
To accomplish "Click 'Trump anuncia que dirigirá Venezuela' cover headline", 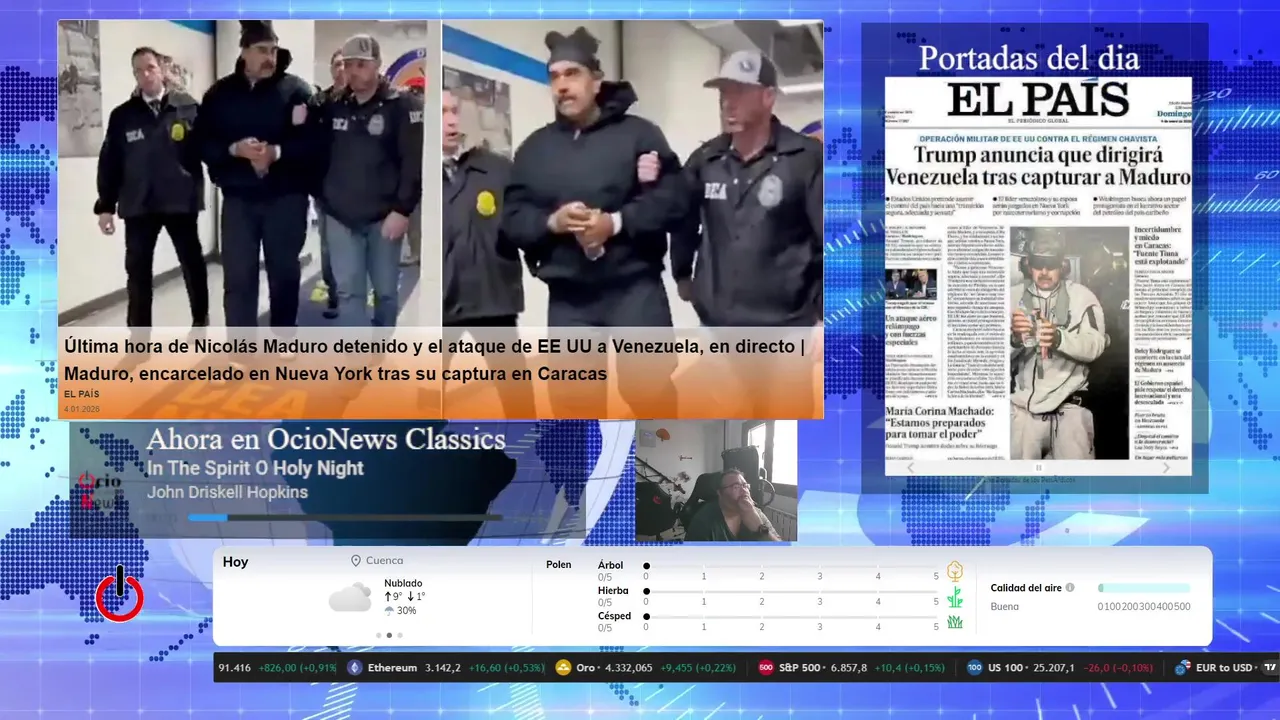I will 1038,166.
